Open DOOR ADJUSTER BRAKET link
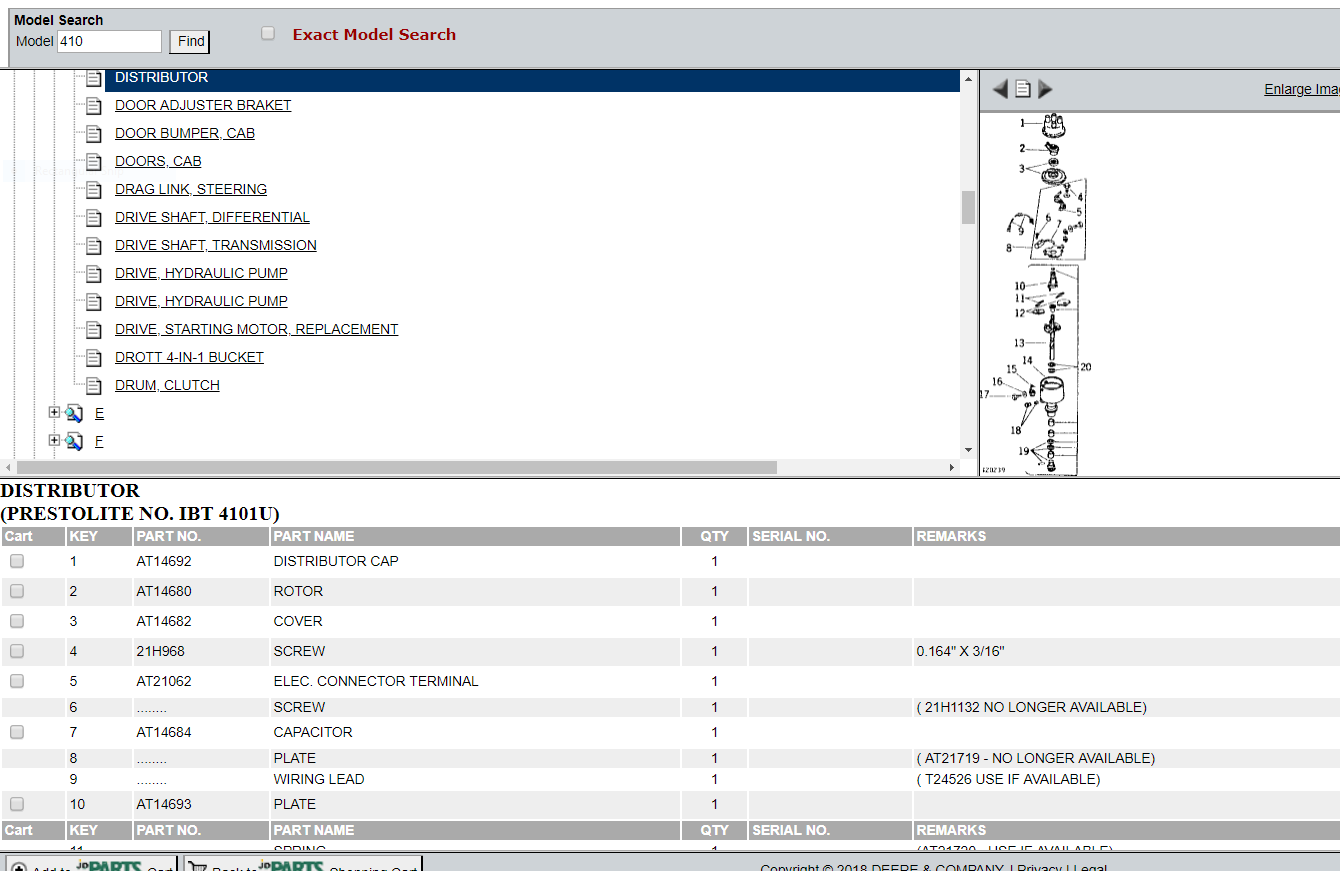The image size is (1340, 871). (203, 105)
